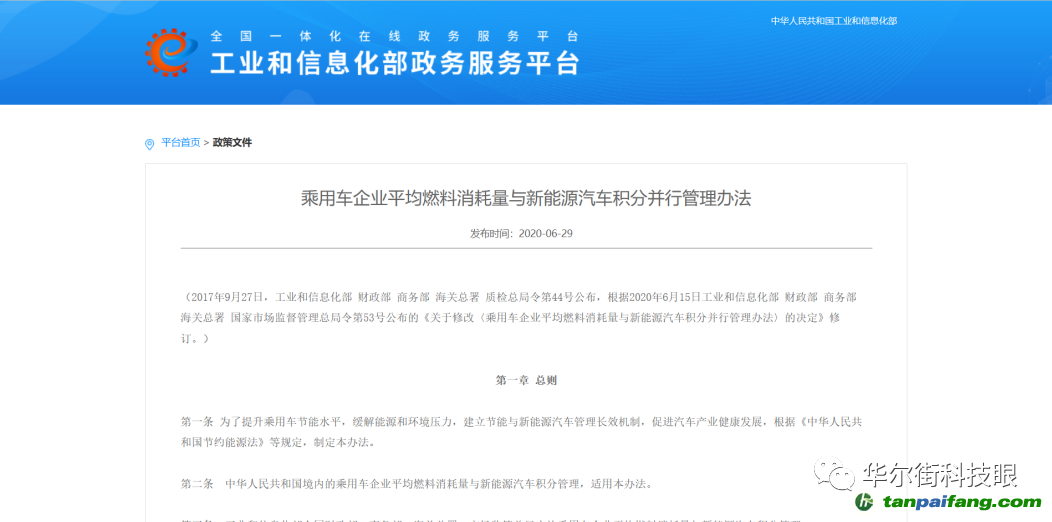This screenshot has height=522, width=1052.
Task: Click the 第一条 paragraph text
Action: click(x=500, y=422)
